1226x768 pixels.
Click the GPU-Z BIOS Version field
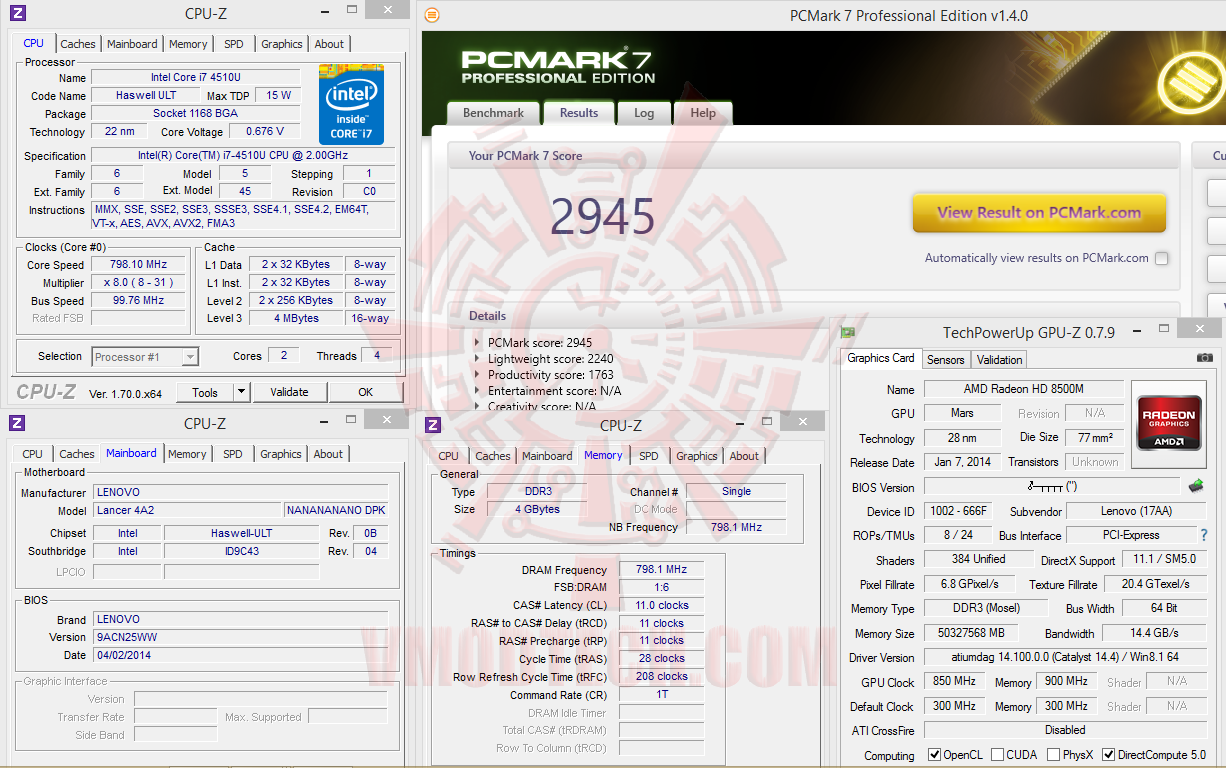(1053, 487)
